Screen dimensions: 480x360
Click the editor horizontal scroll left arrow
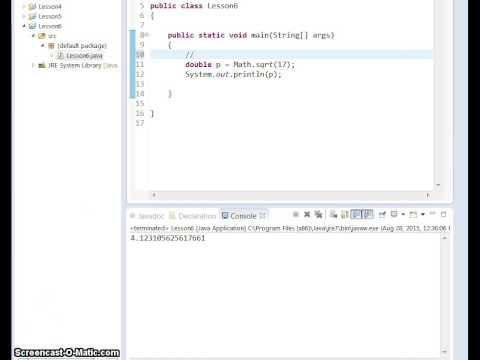154,195
